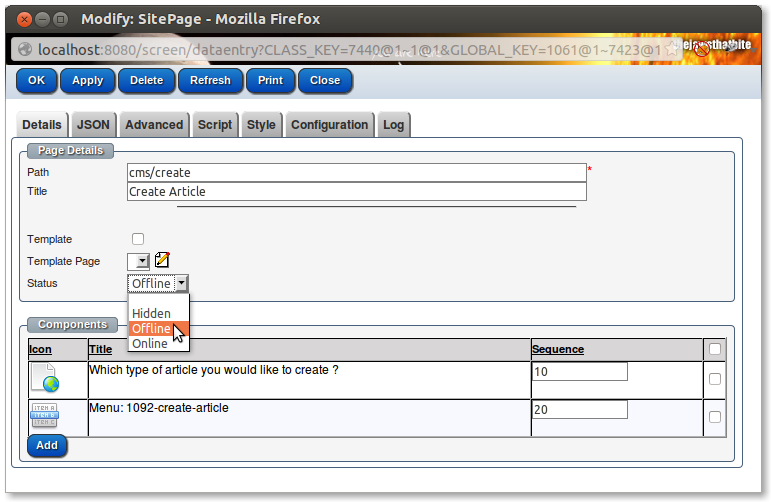
Task: Check the select-all checkbox in Components header
Action: [x=714, y=349]
